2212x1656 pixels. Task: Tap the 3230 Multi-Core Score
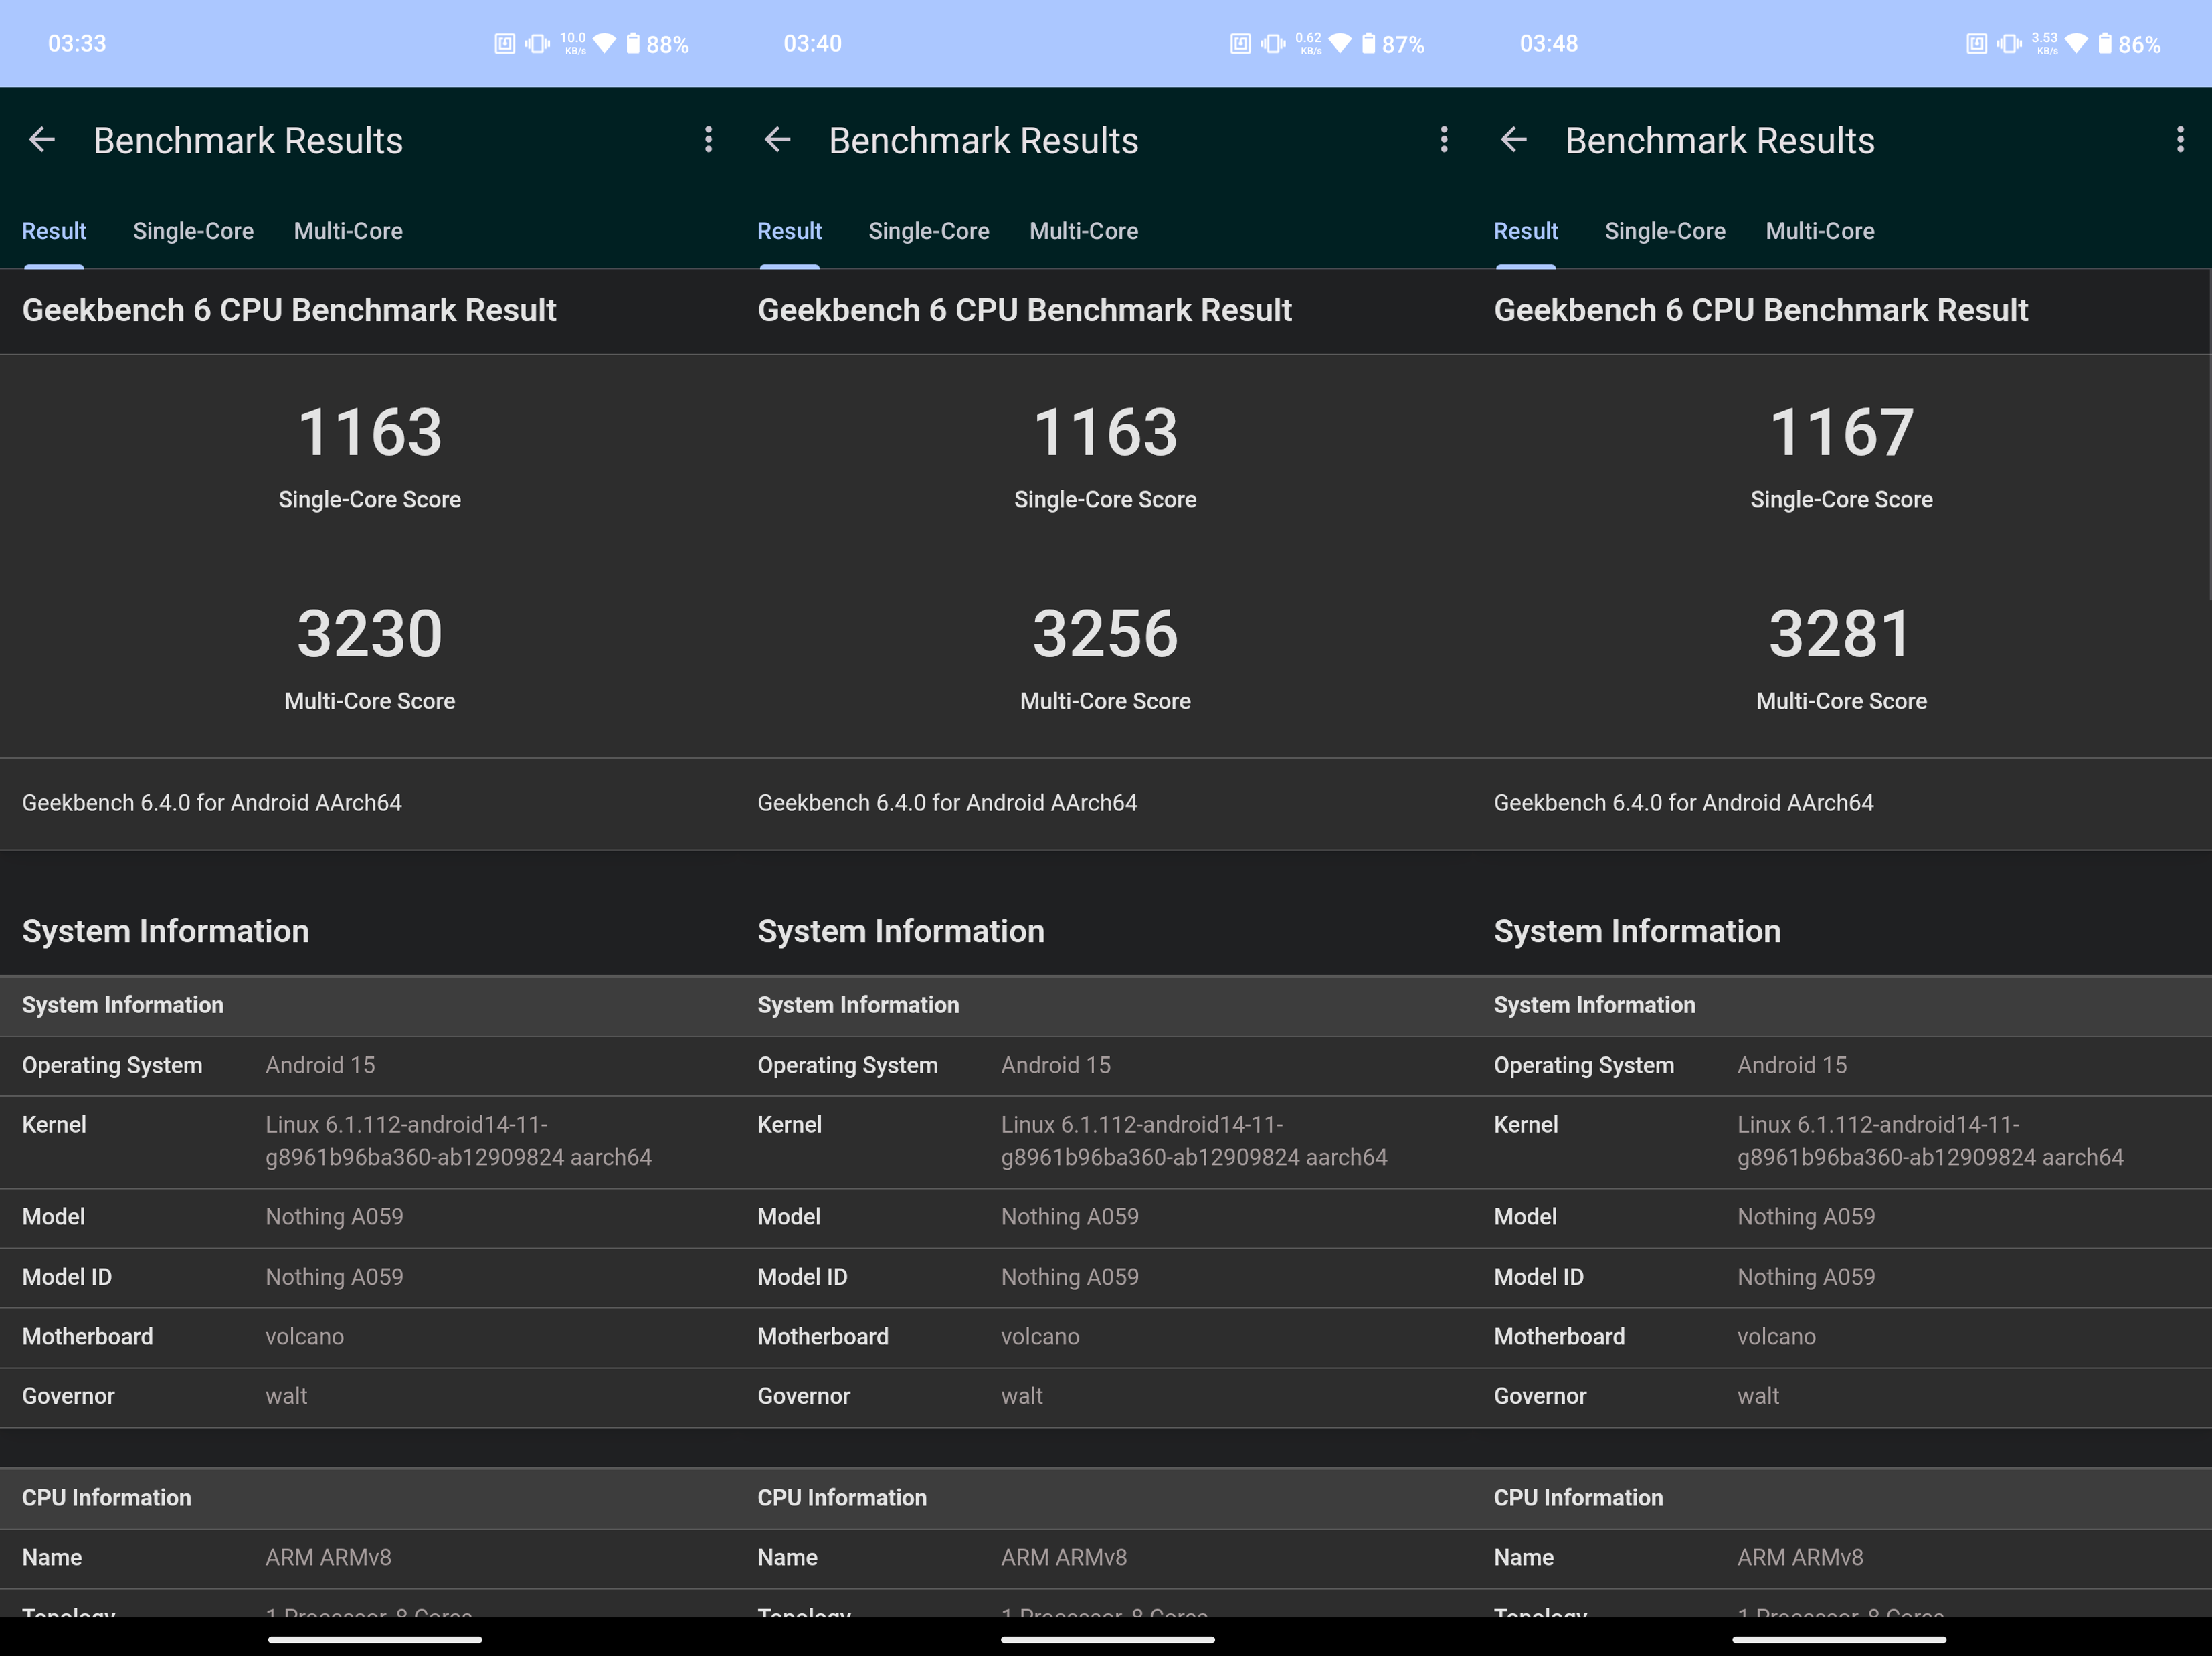click(x=369, y=634)
